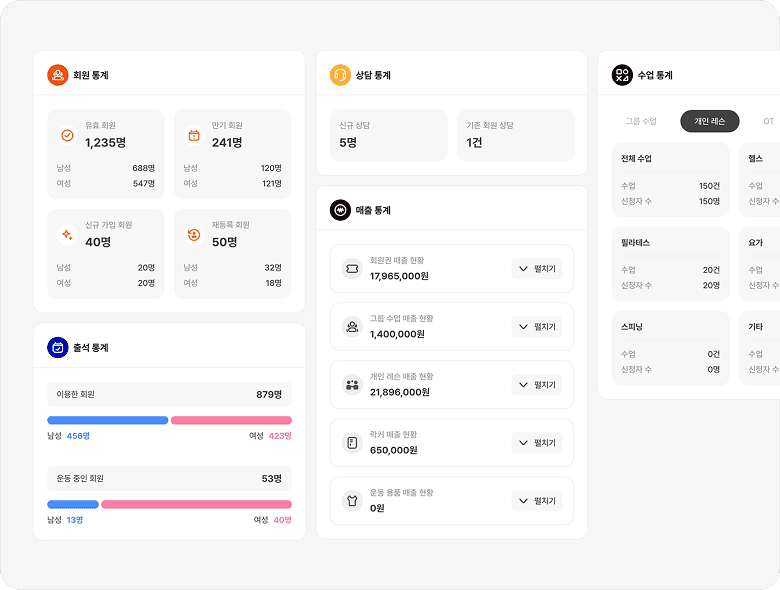Screen dimensions: 780x590
Task: Switch to the 그룹 수업 tab
Action: pyautogui.click(x=641, y=121)
